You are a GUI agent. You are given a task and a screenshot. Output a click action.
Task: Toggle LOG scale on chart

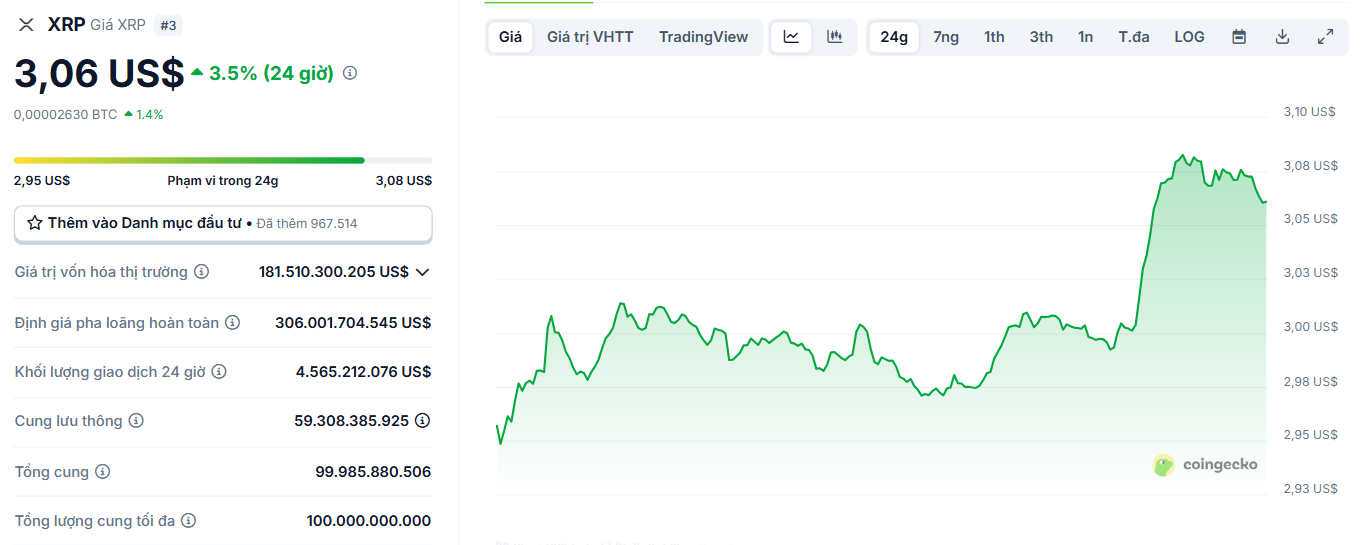pyautogui.click(x=1189, y=37)
